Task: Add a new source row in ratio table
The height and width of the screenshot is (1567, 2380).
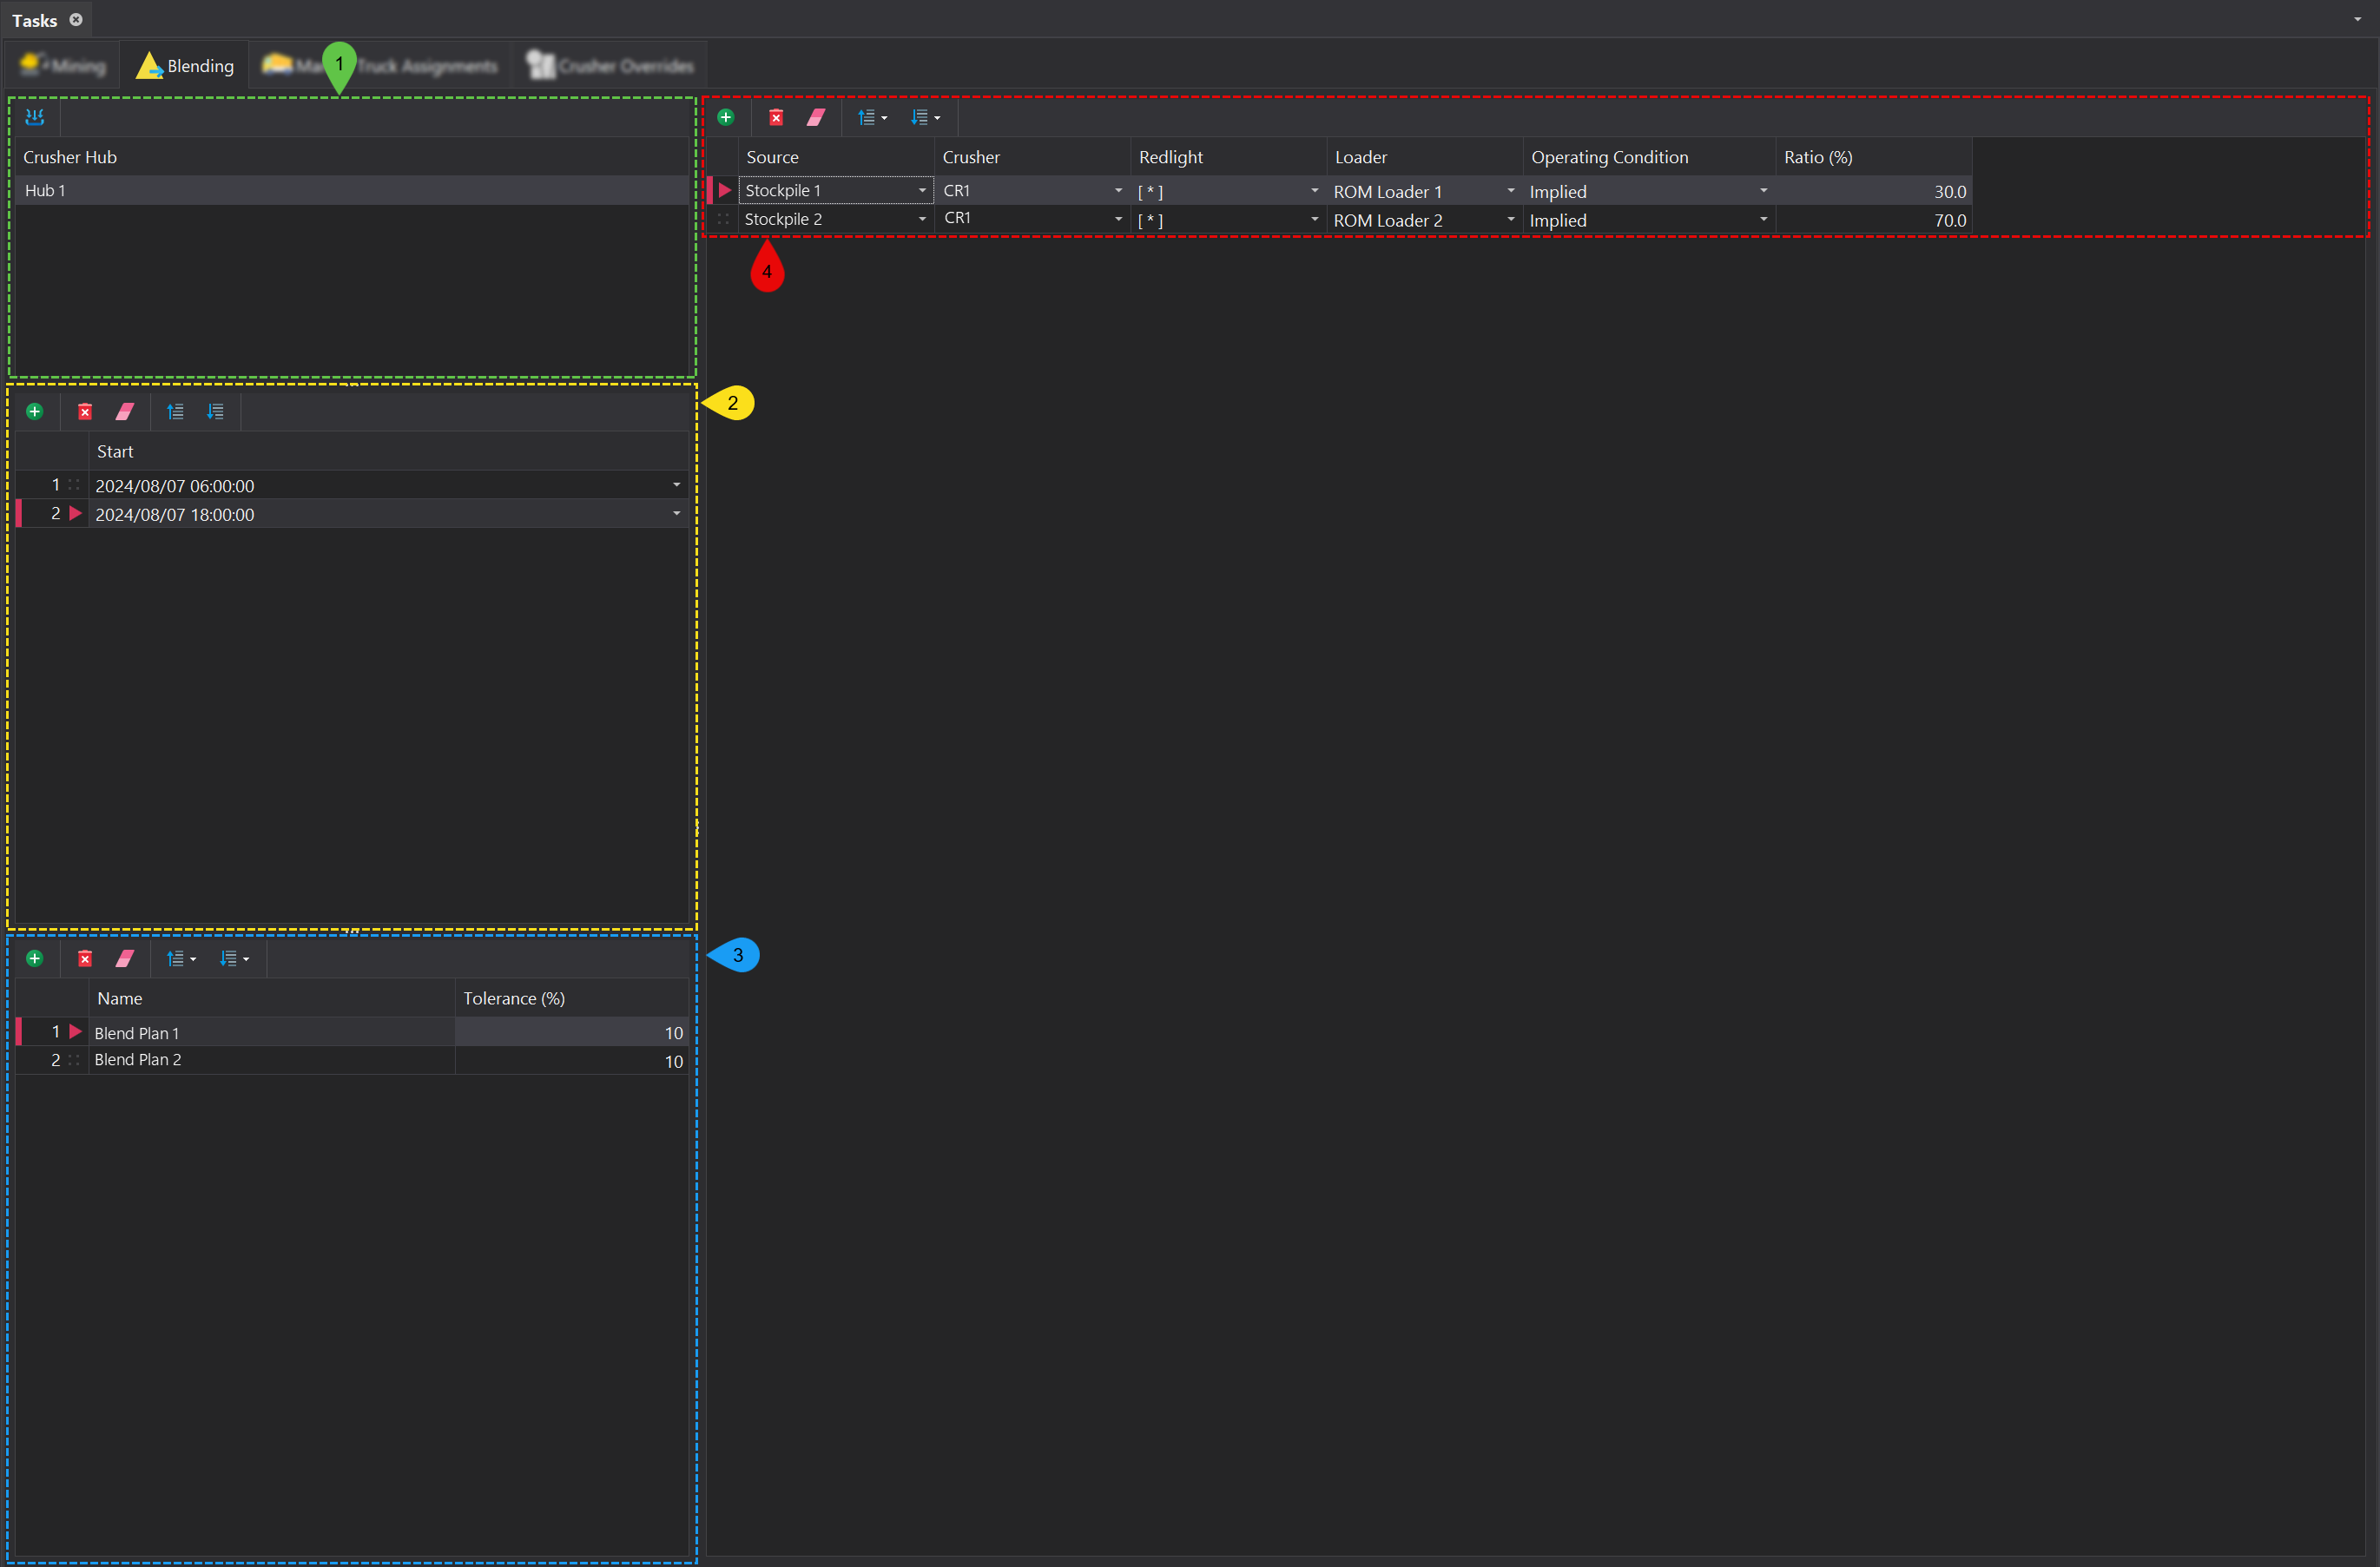Action: pos(726,117)
